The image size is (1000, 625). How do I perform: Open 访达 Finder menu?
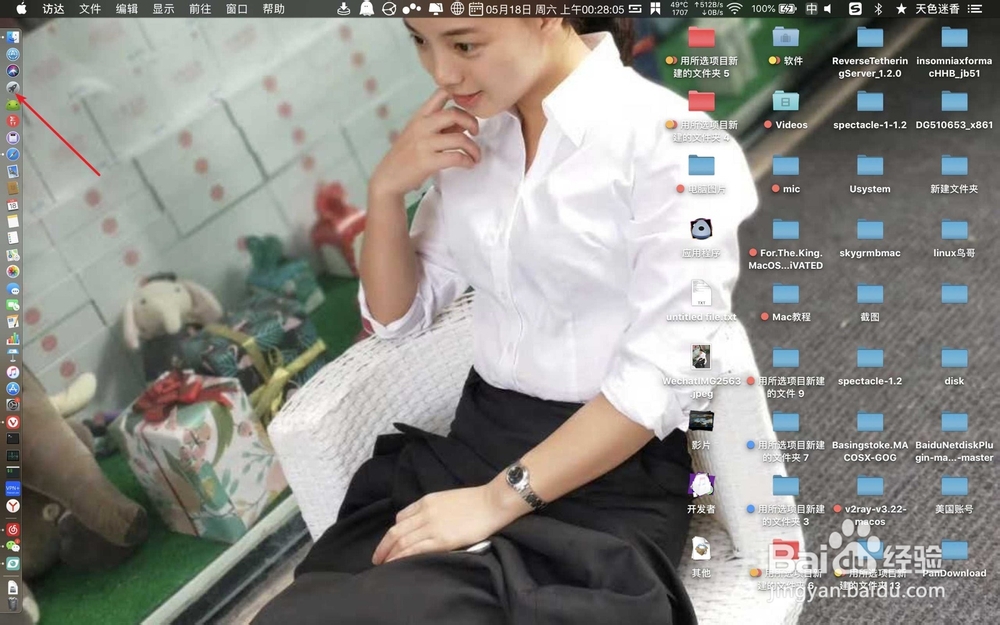(x=54, y=8)
